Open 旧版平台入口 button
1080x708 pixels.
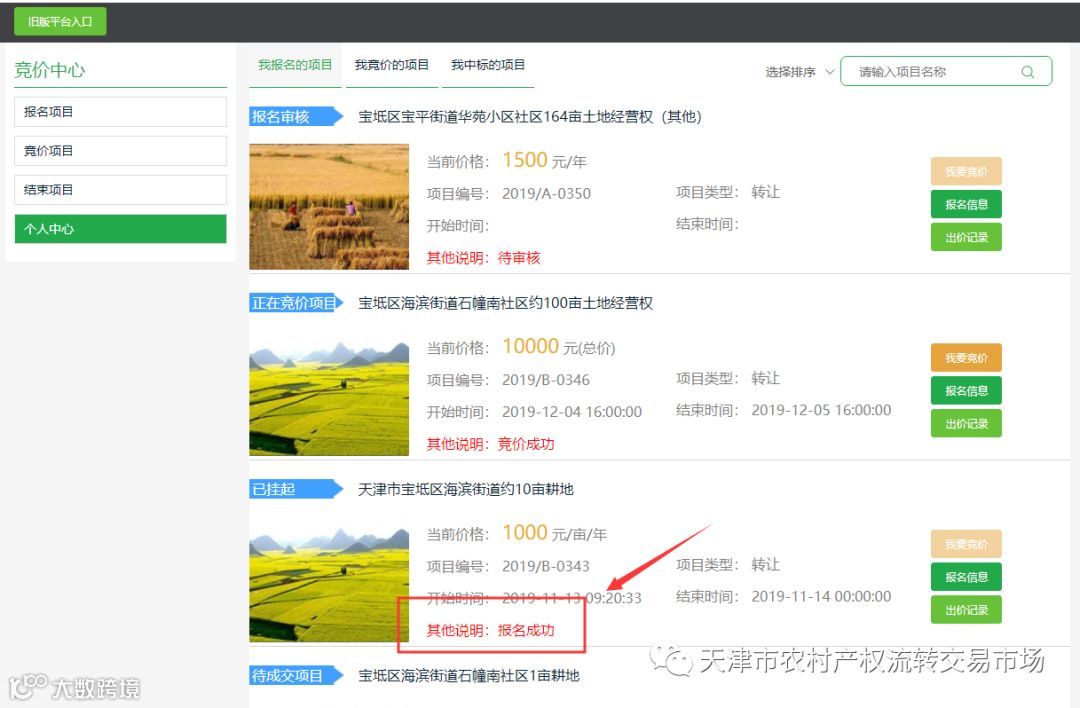coord(60,21)
